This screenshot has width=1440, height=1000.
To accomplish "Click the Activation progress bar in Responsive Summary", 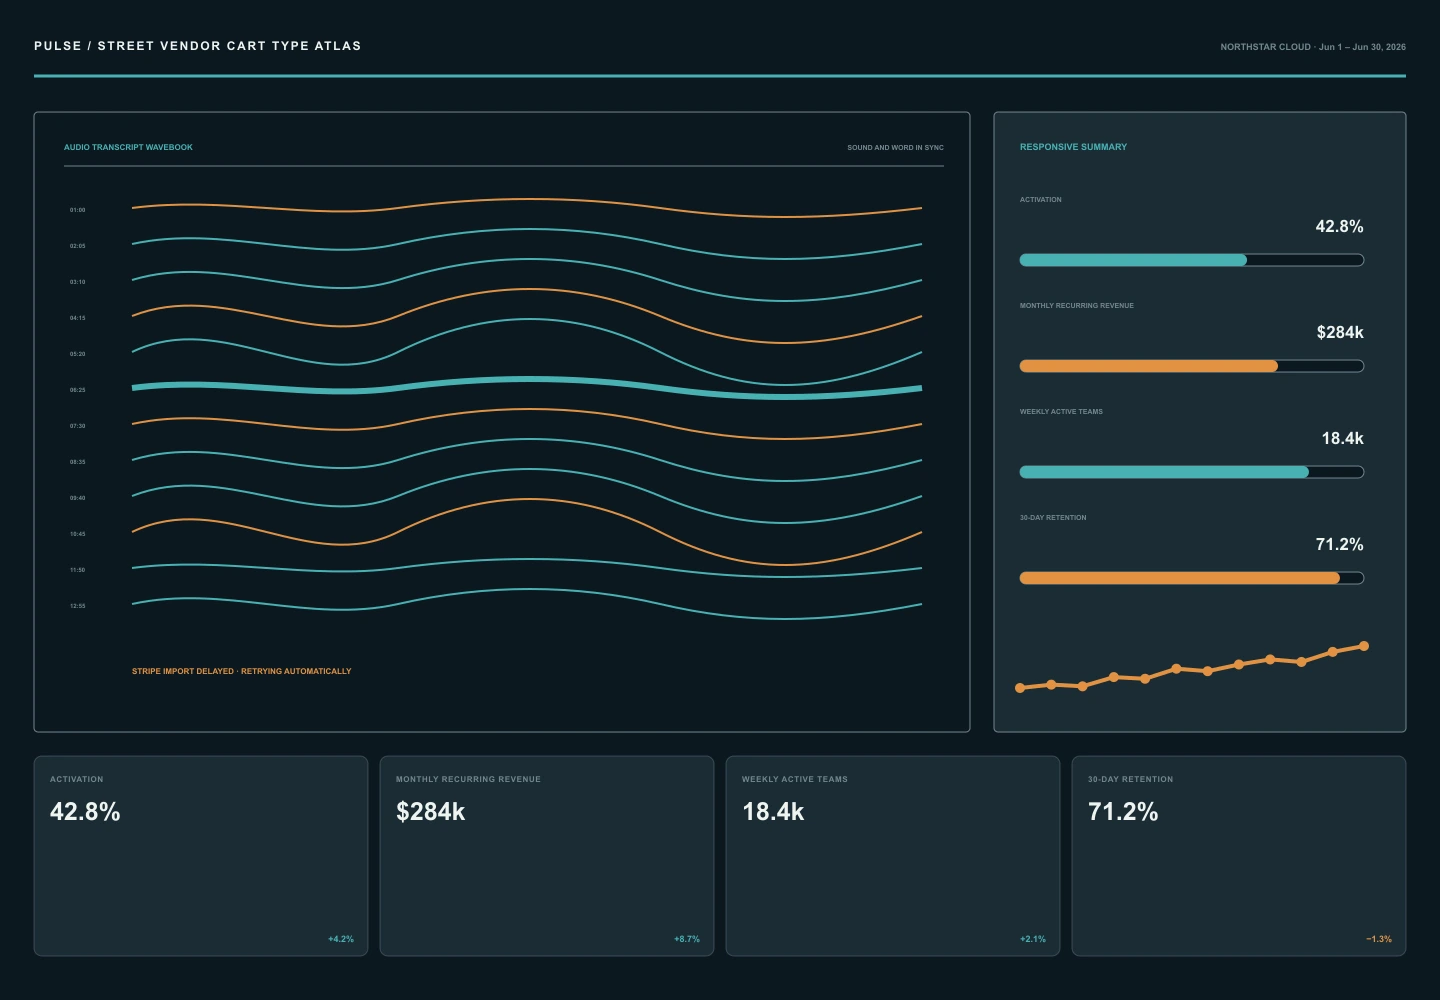I will pyautogui.click(x=1191, y=260).
